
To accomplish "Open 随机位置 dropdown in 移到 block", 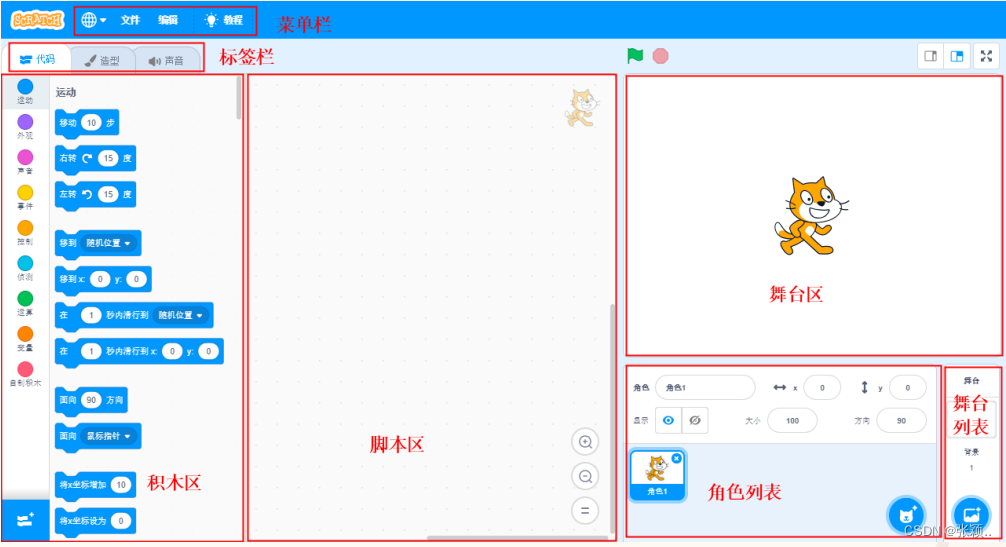I will pyautogui.click(x=108, y=243).
